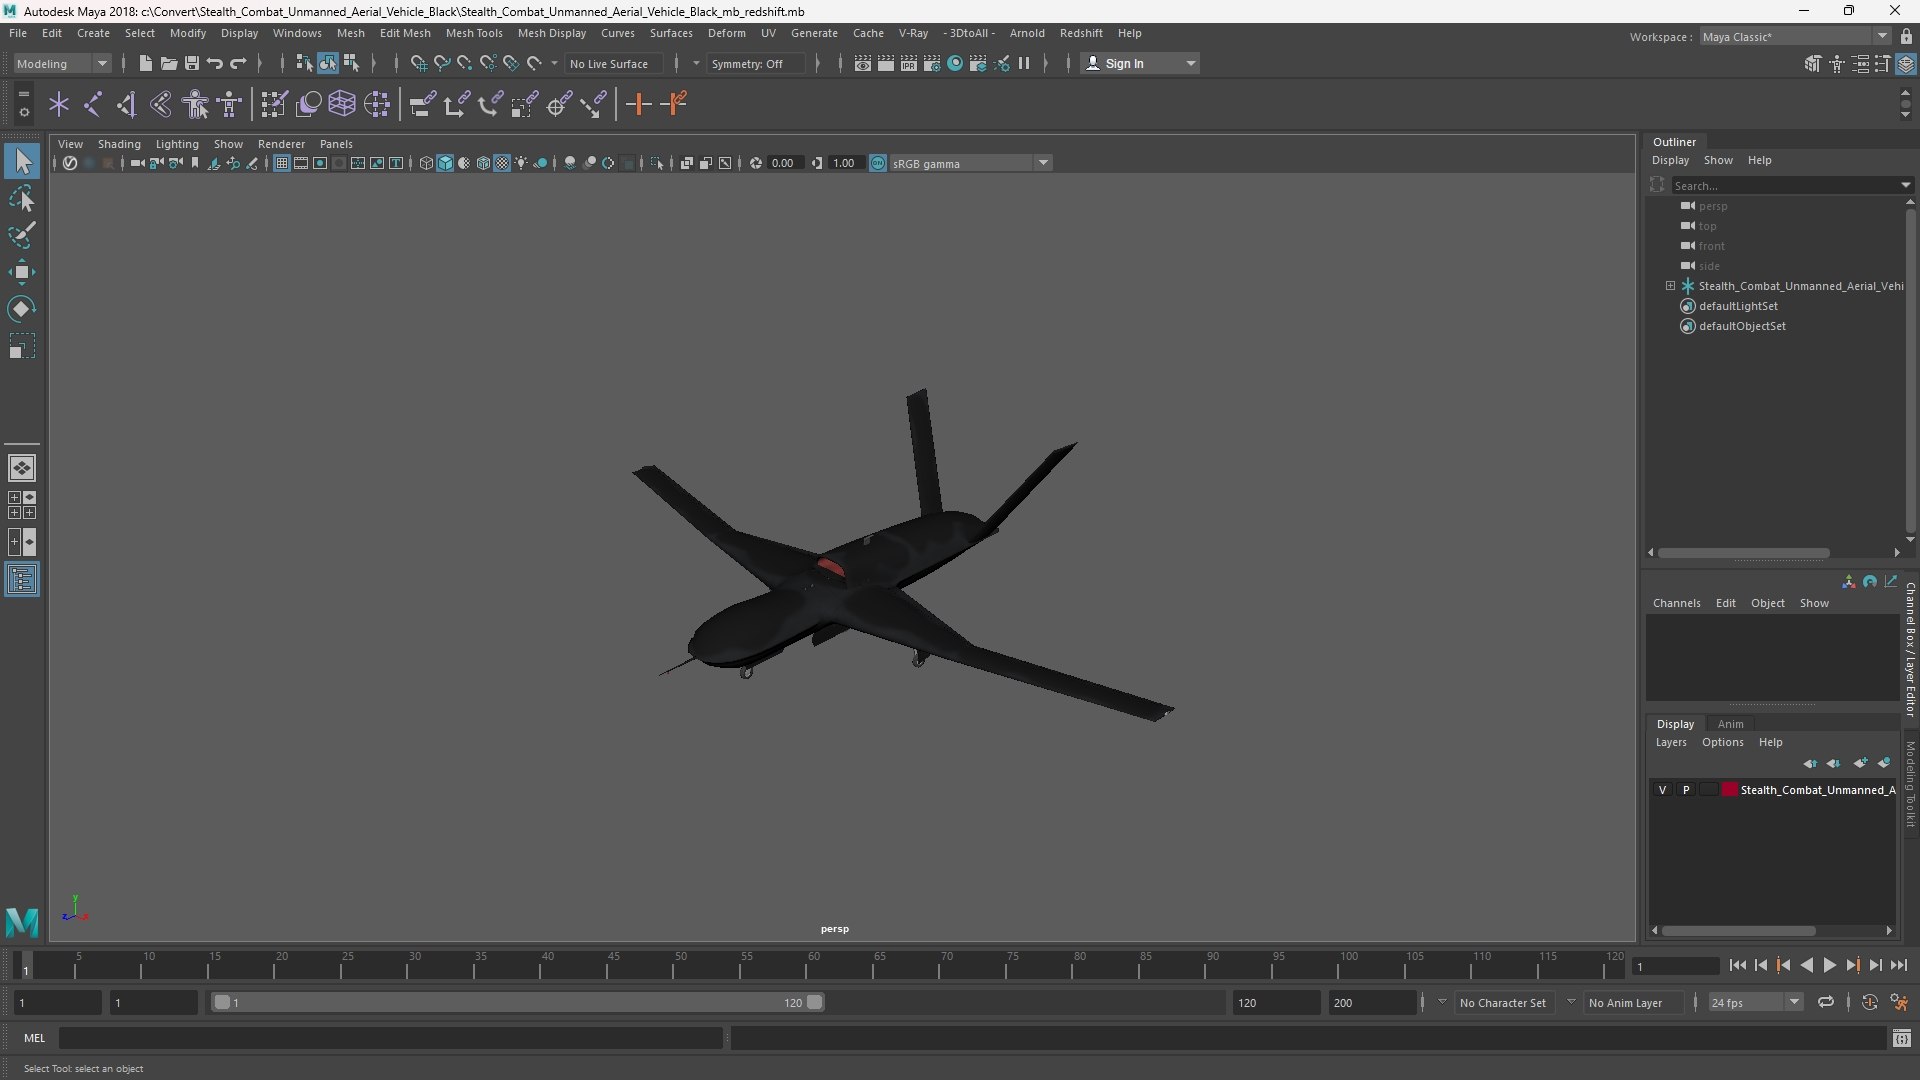Open the Workspace Maya Classic dropdown
Viewport: 1920px width, 1080px height.
click(1794, 36)
